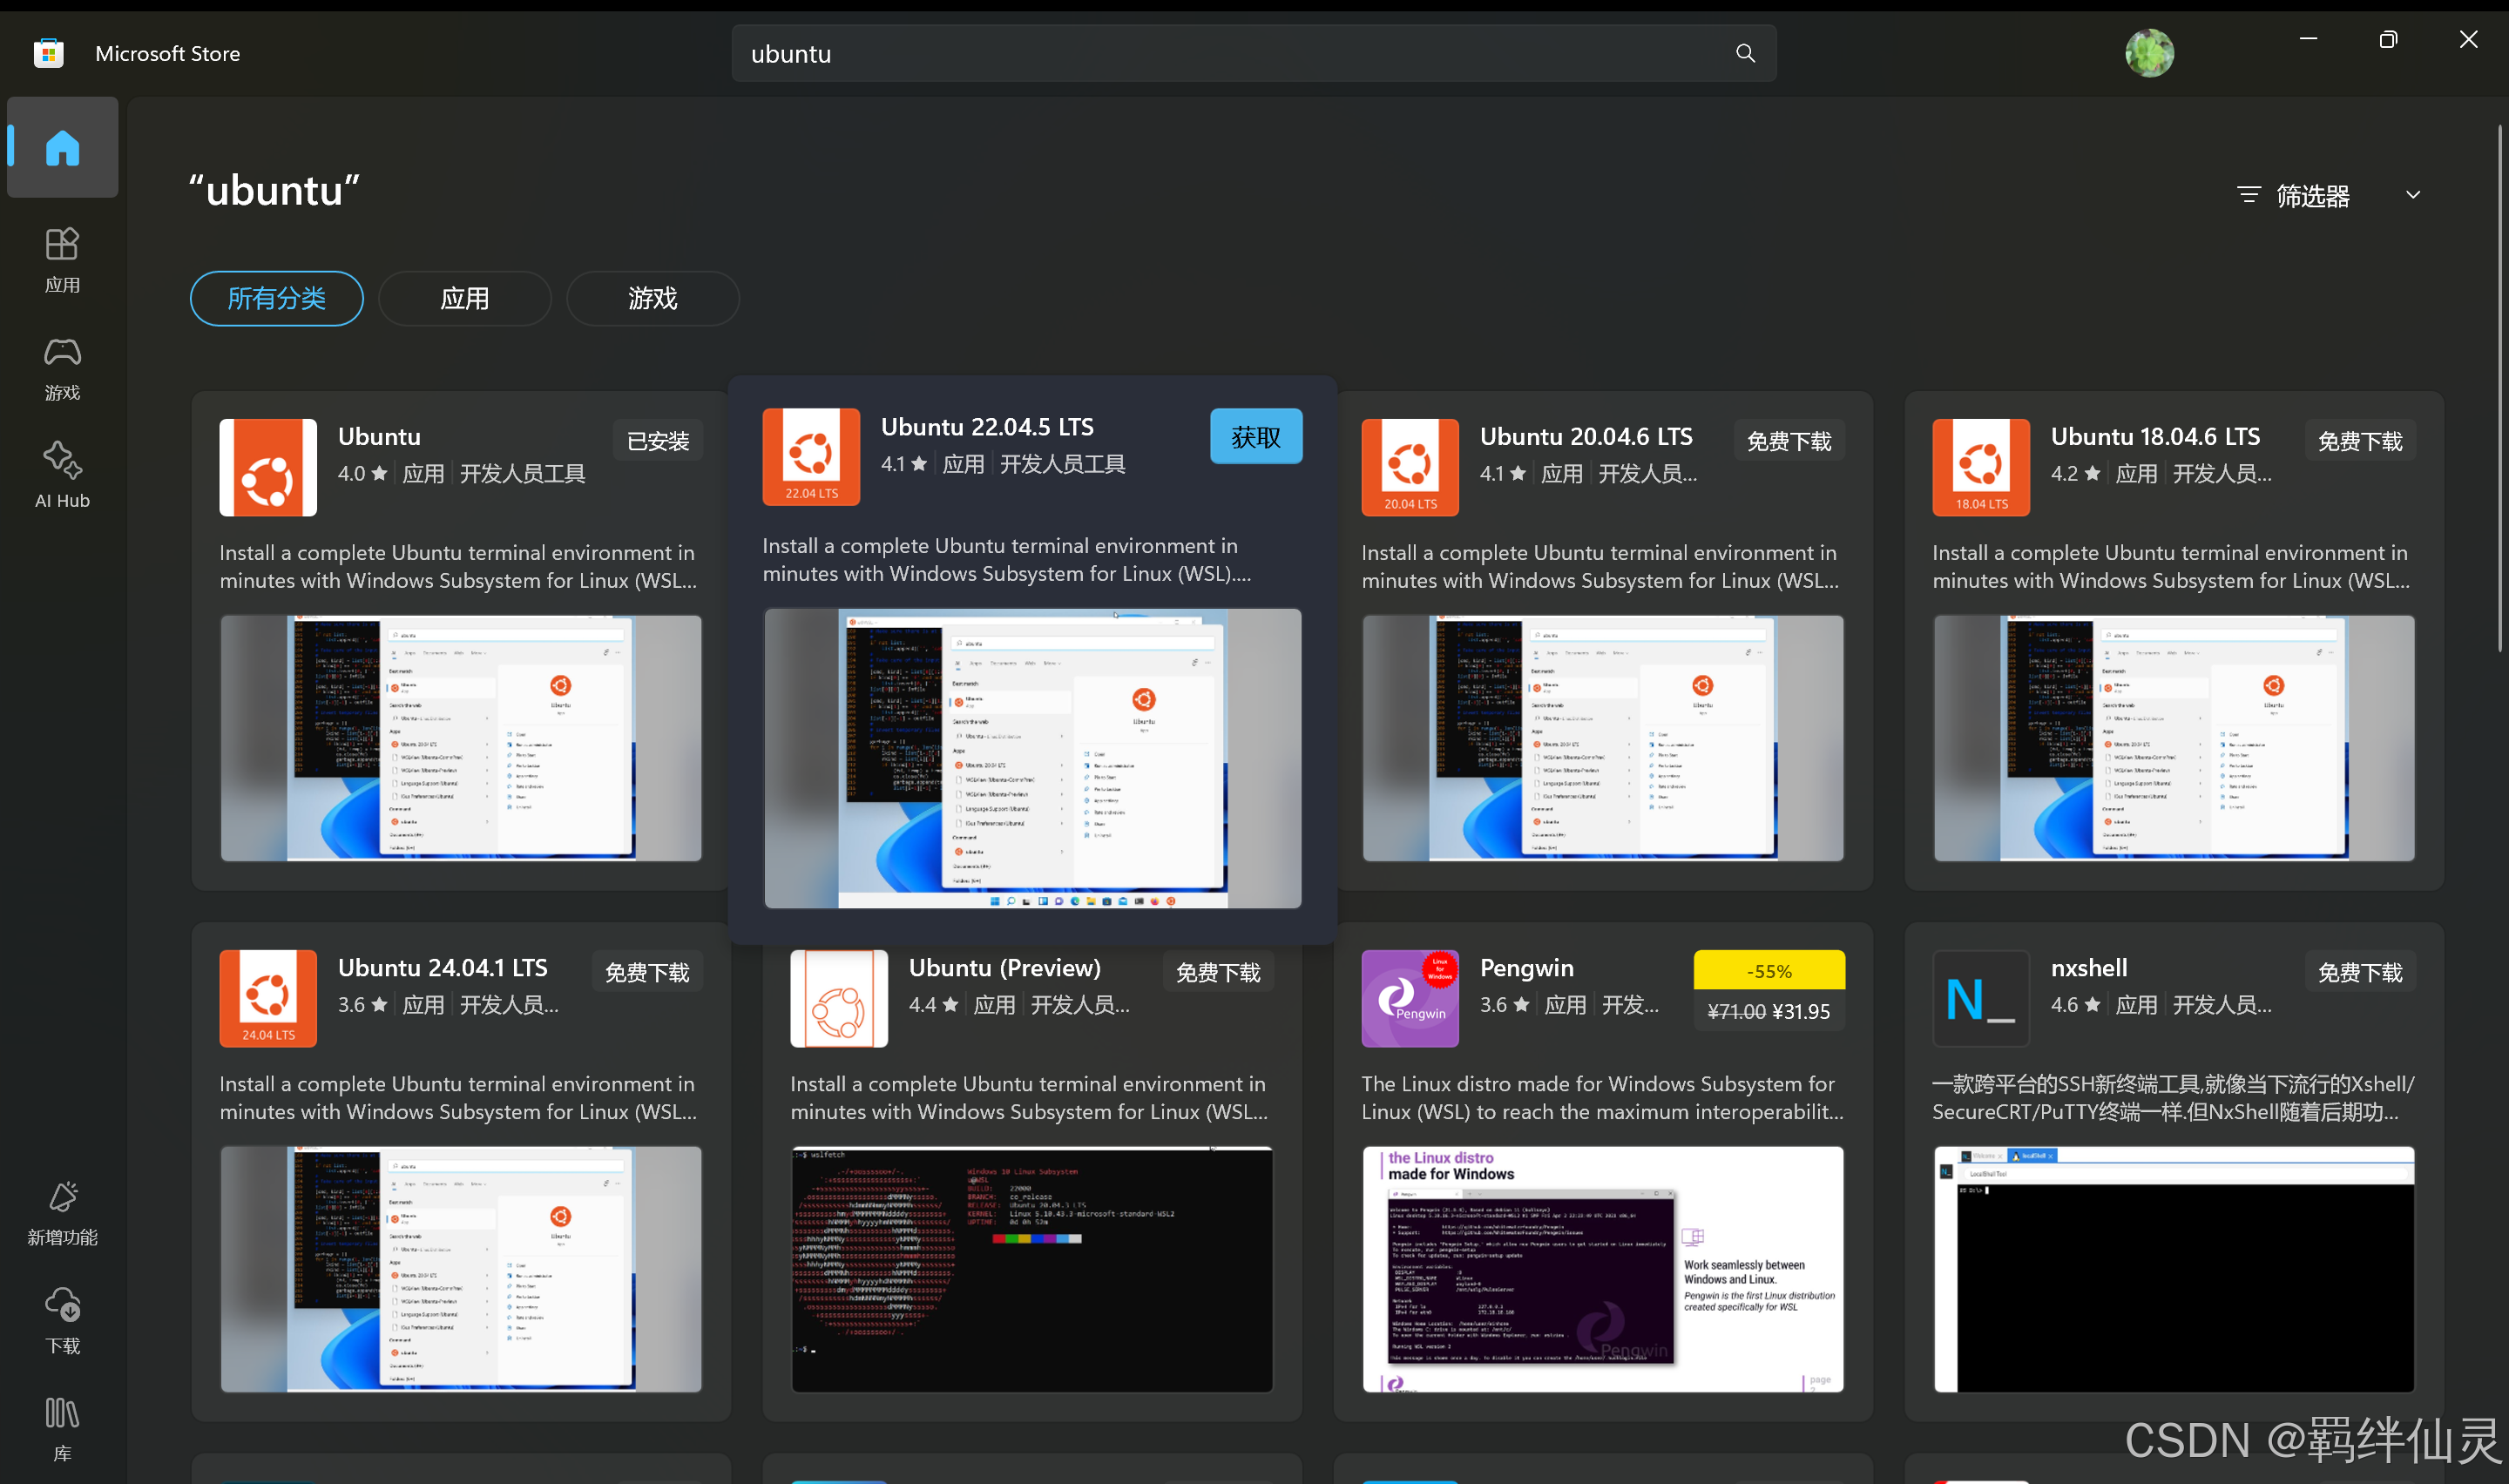Switch to the 游戏 filter pill
The width and height of the screenshot is (2509, 1484).
[652, 298]
